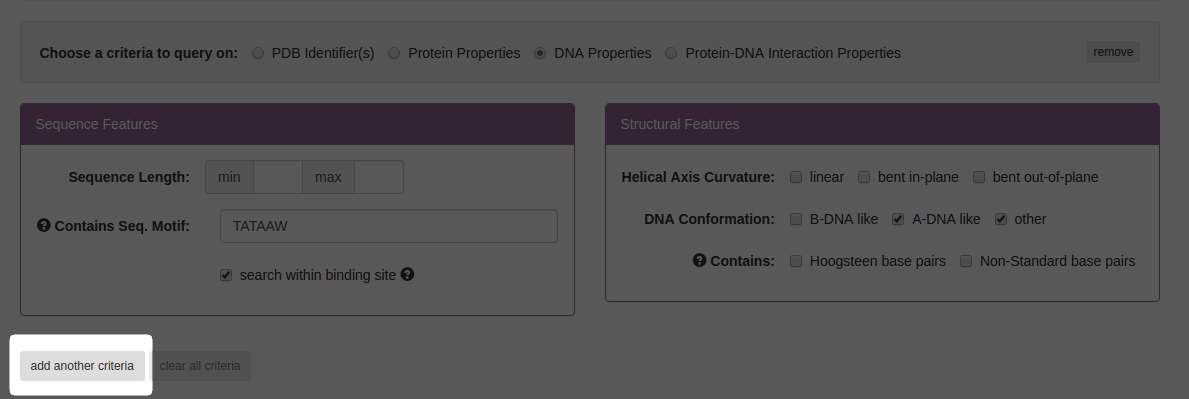Check B-DNA like conformation
This screenshot has height=399, width=1189.
click(795, 219)
